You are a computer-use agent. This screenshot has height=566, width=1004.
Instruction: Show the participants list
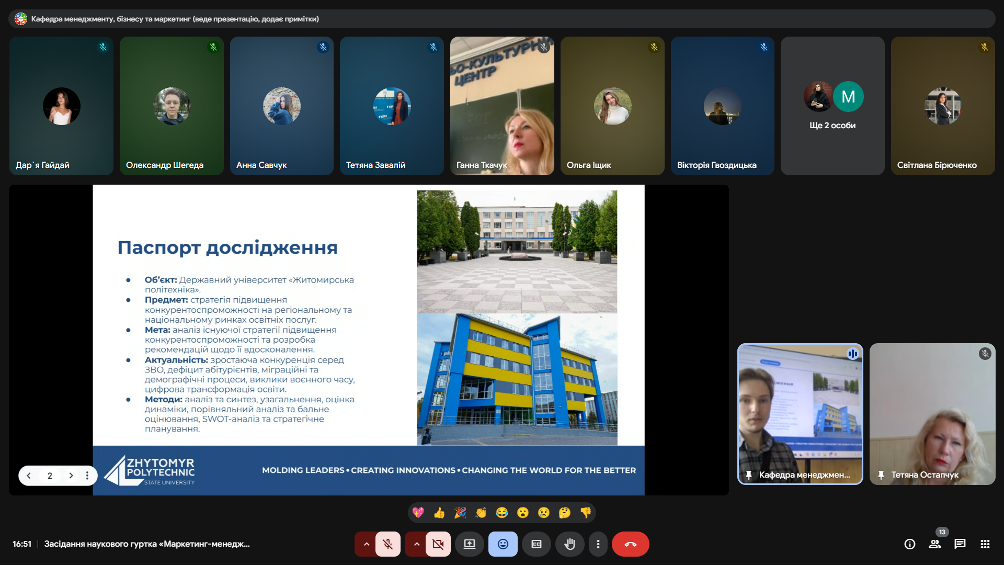tap(934, 544)
